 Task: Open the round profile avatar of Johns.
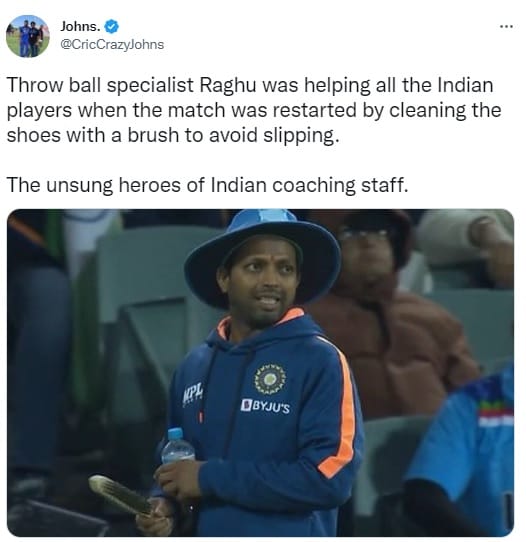tap(28, 36)
